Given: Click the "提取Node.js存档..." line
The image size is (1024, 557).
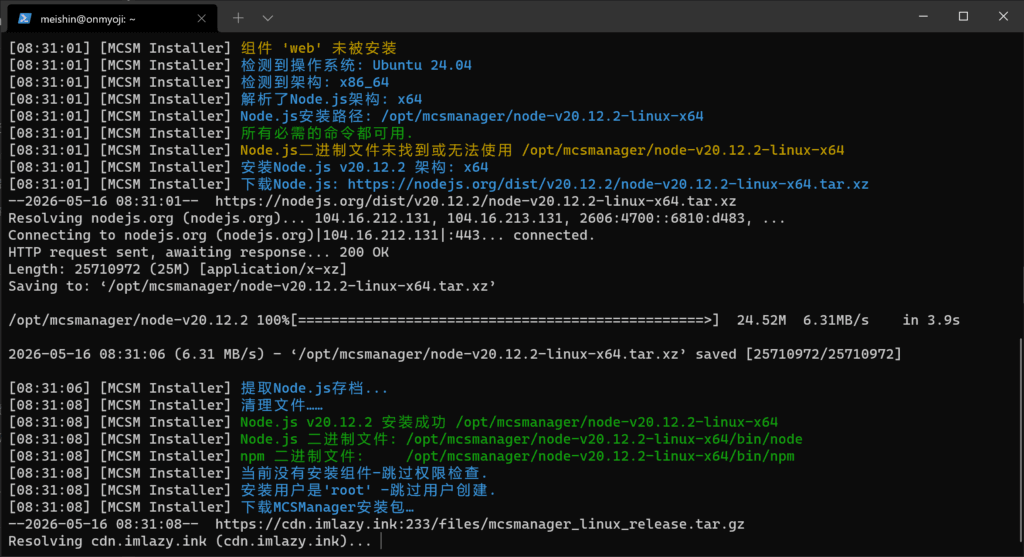Looking at the screenshot, I should [314, 388].
